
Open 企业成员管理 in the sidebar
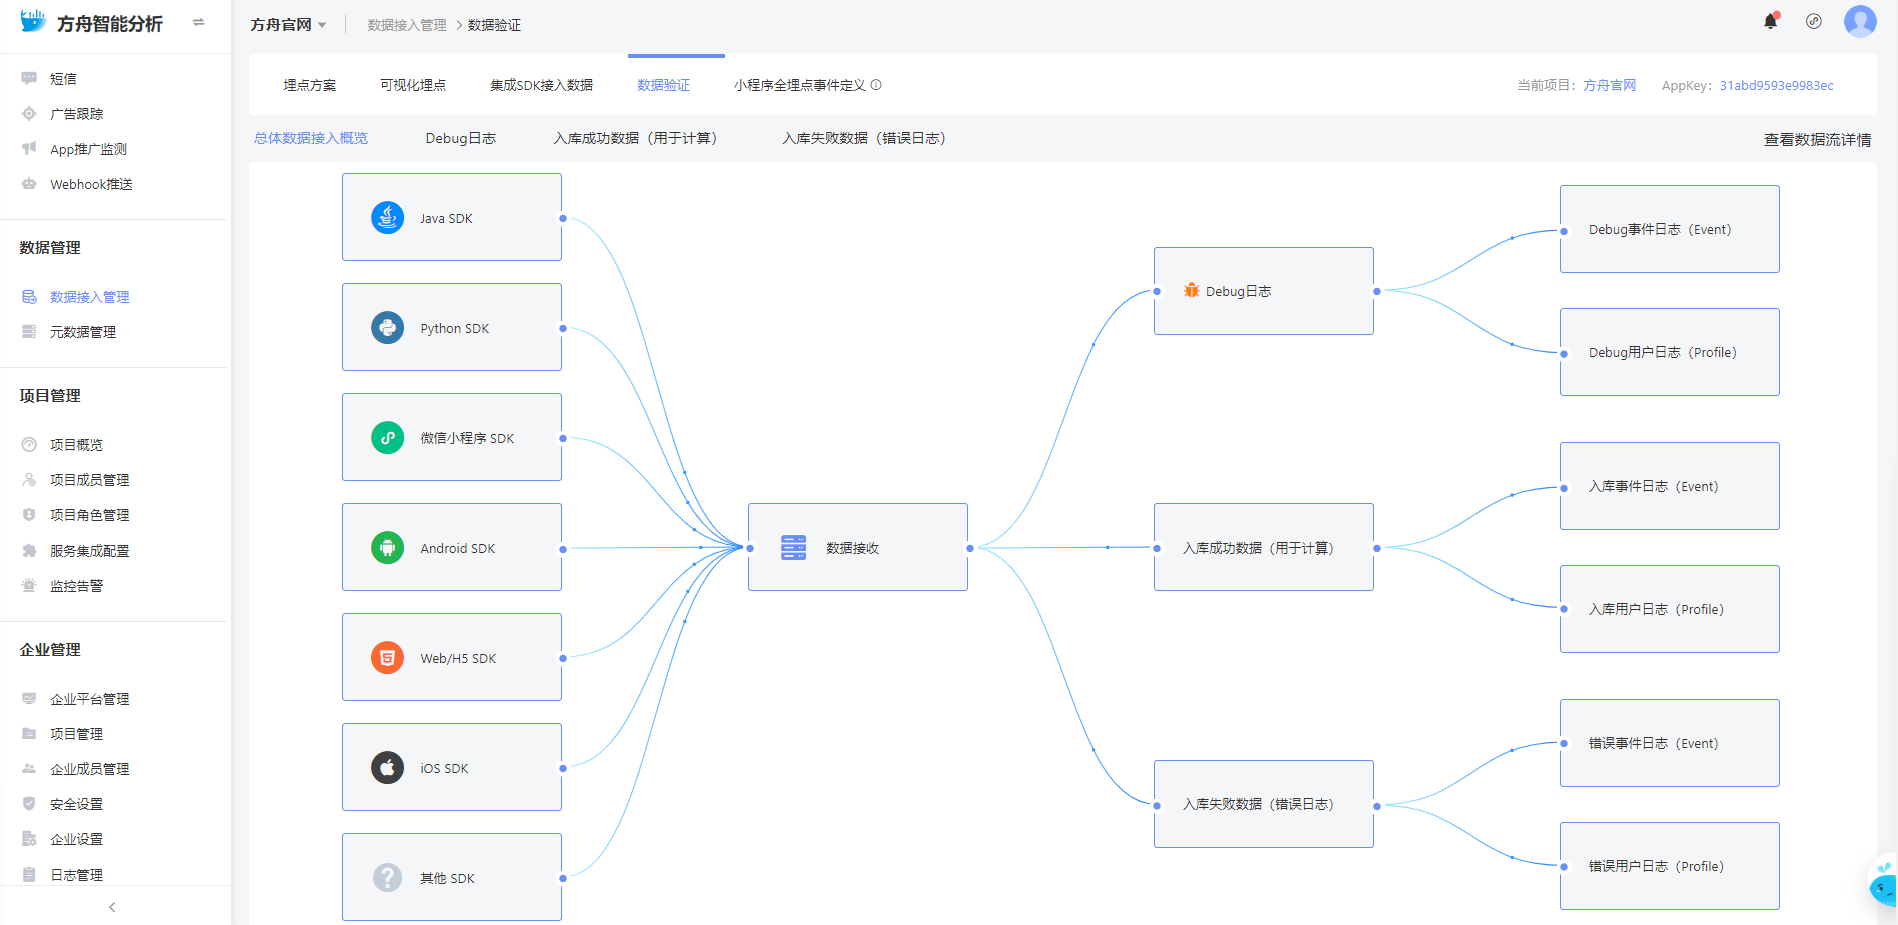coord(90,768)
